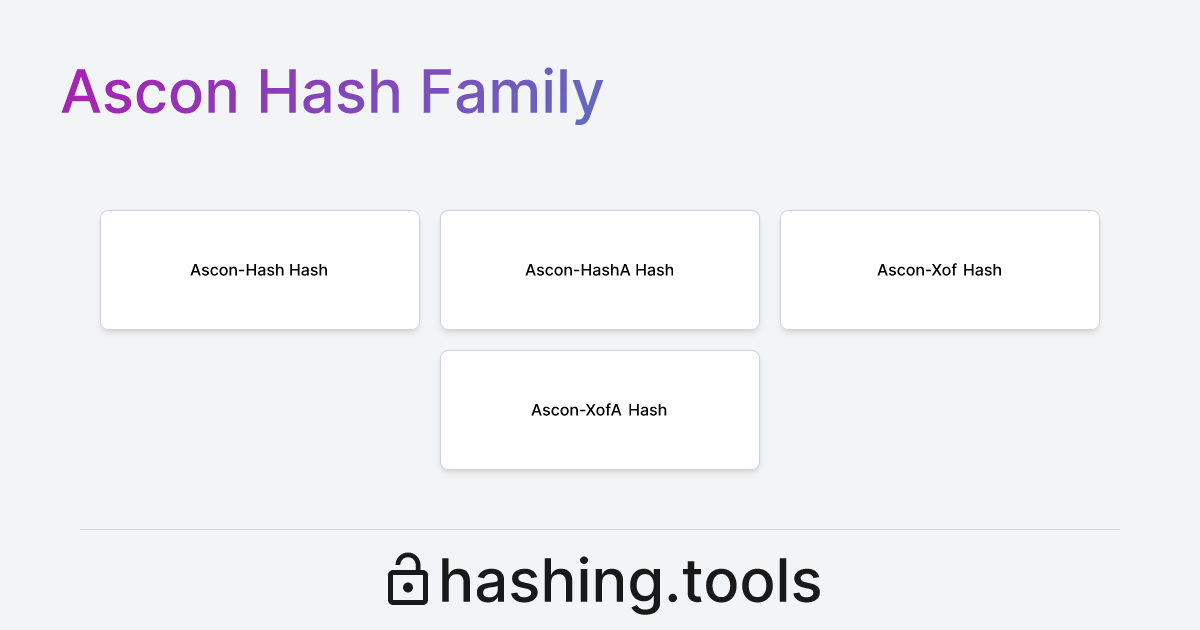Click the Ascon-HashA Hash label text
The height and width of the screenshot is (630, 1200).
600,270
